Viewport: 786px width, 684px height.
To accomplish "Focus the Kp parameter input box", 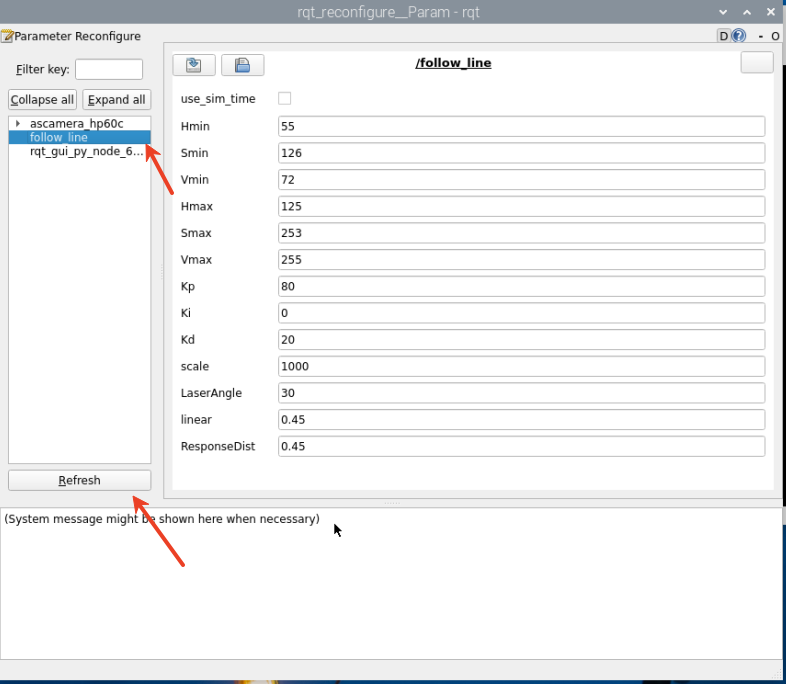I will [x=521, y=286].
